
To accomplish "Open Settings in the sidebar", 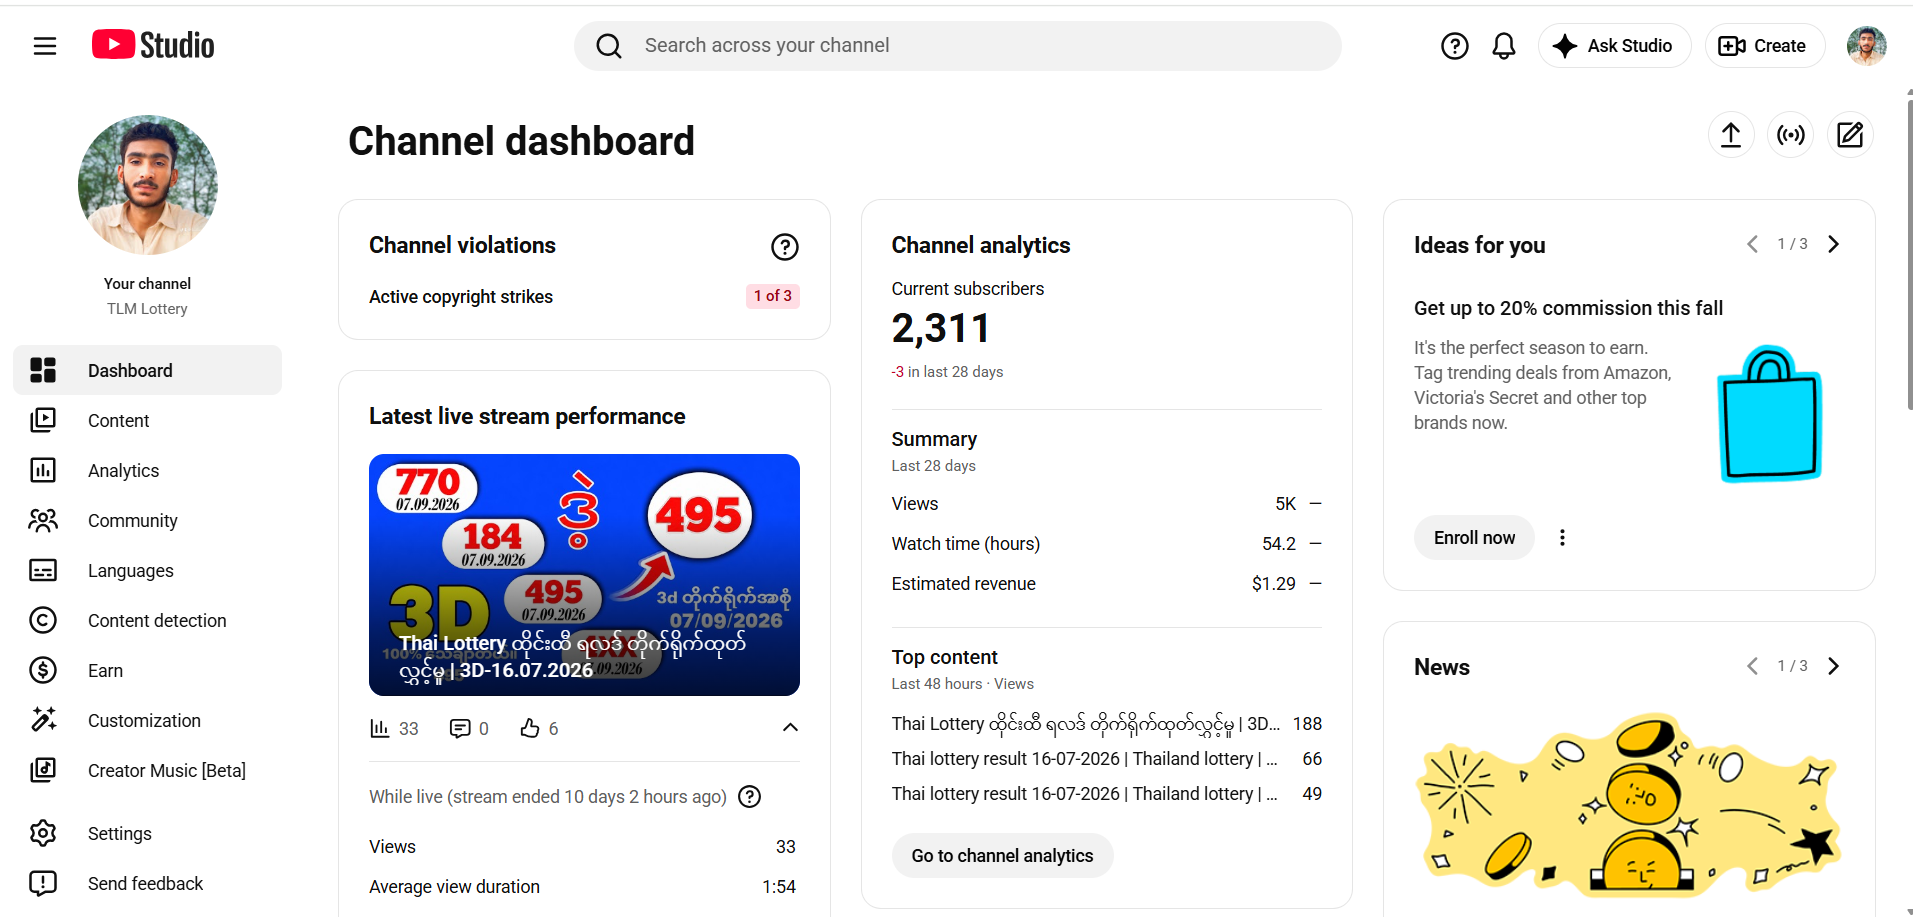I will click(148, 834).
